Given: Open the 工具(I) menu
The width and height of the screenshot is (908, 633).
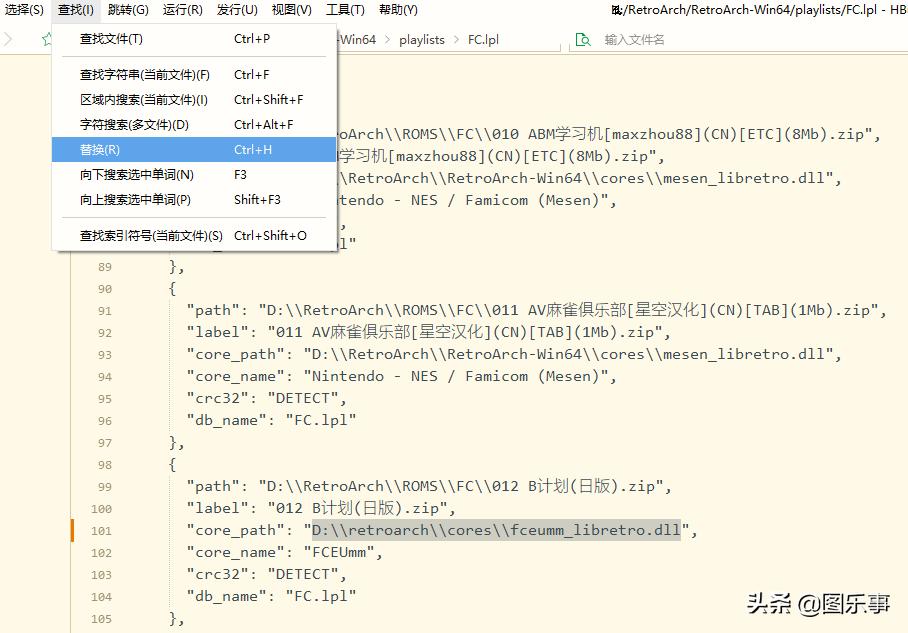Looking at the screenshot, I should pyautogui.click(x=344, y=10).
